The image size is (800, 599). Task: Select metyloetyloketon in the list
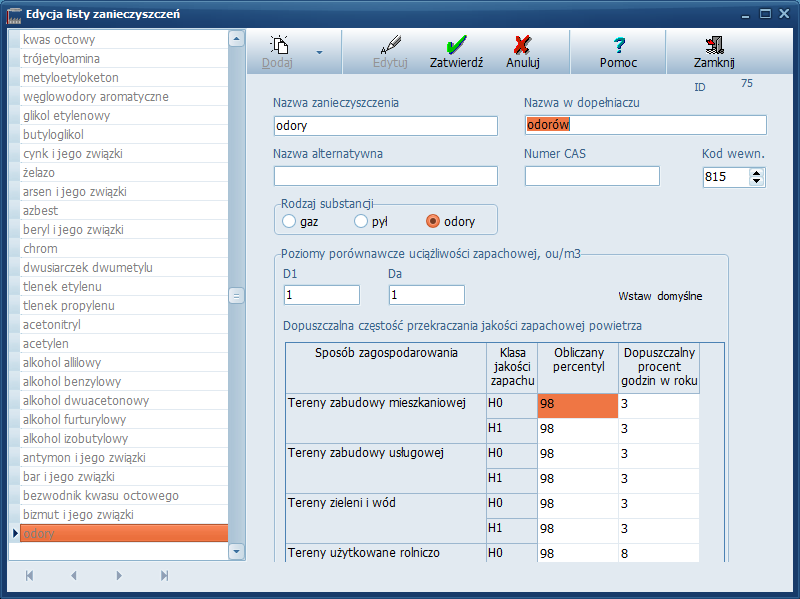point(124,78)
